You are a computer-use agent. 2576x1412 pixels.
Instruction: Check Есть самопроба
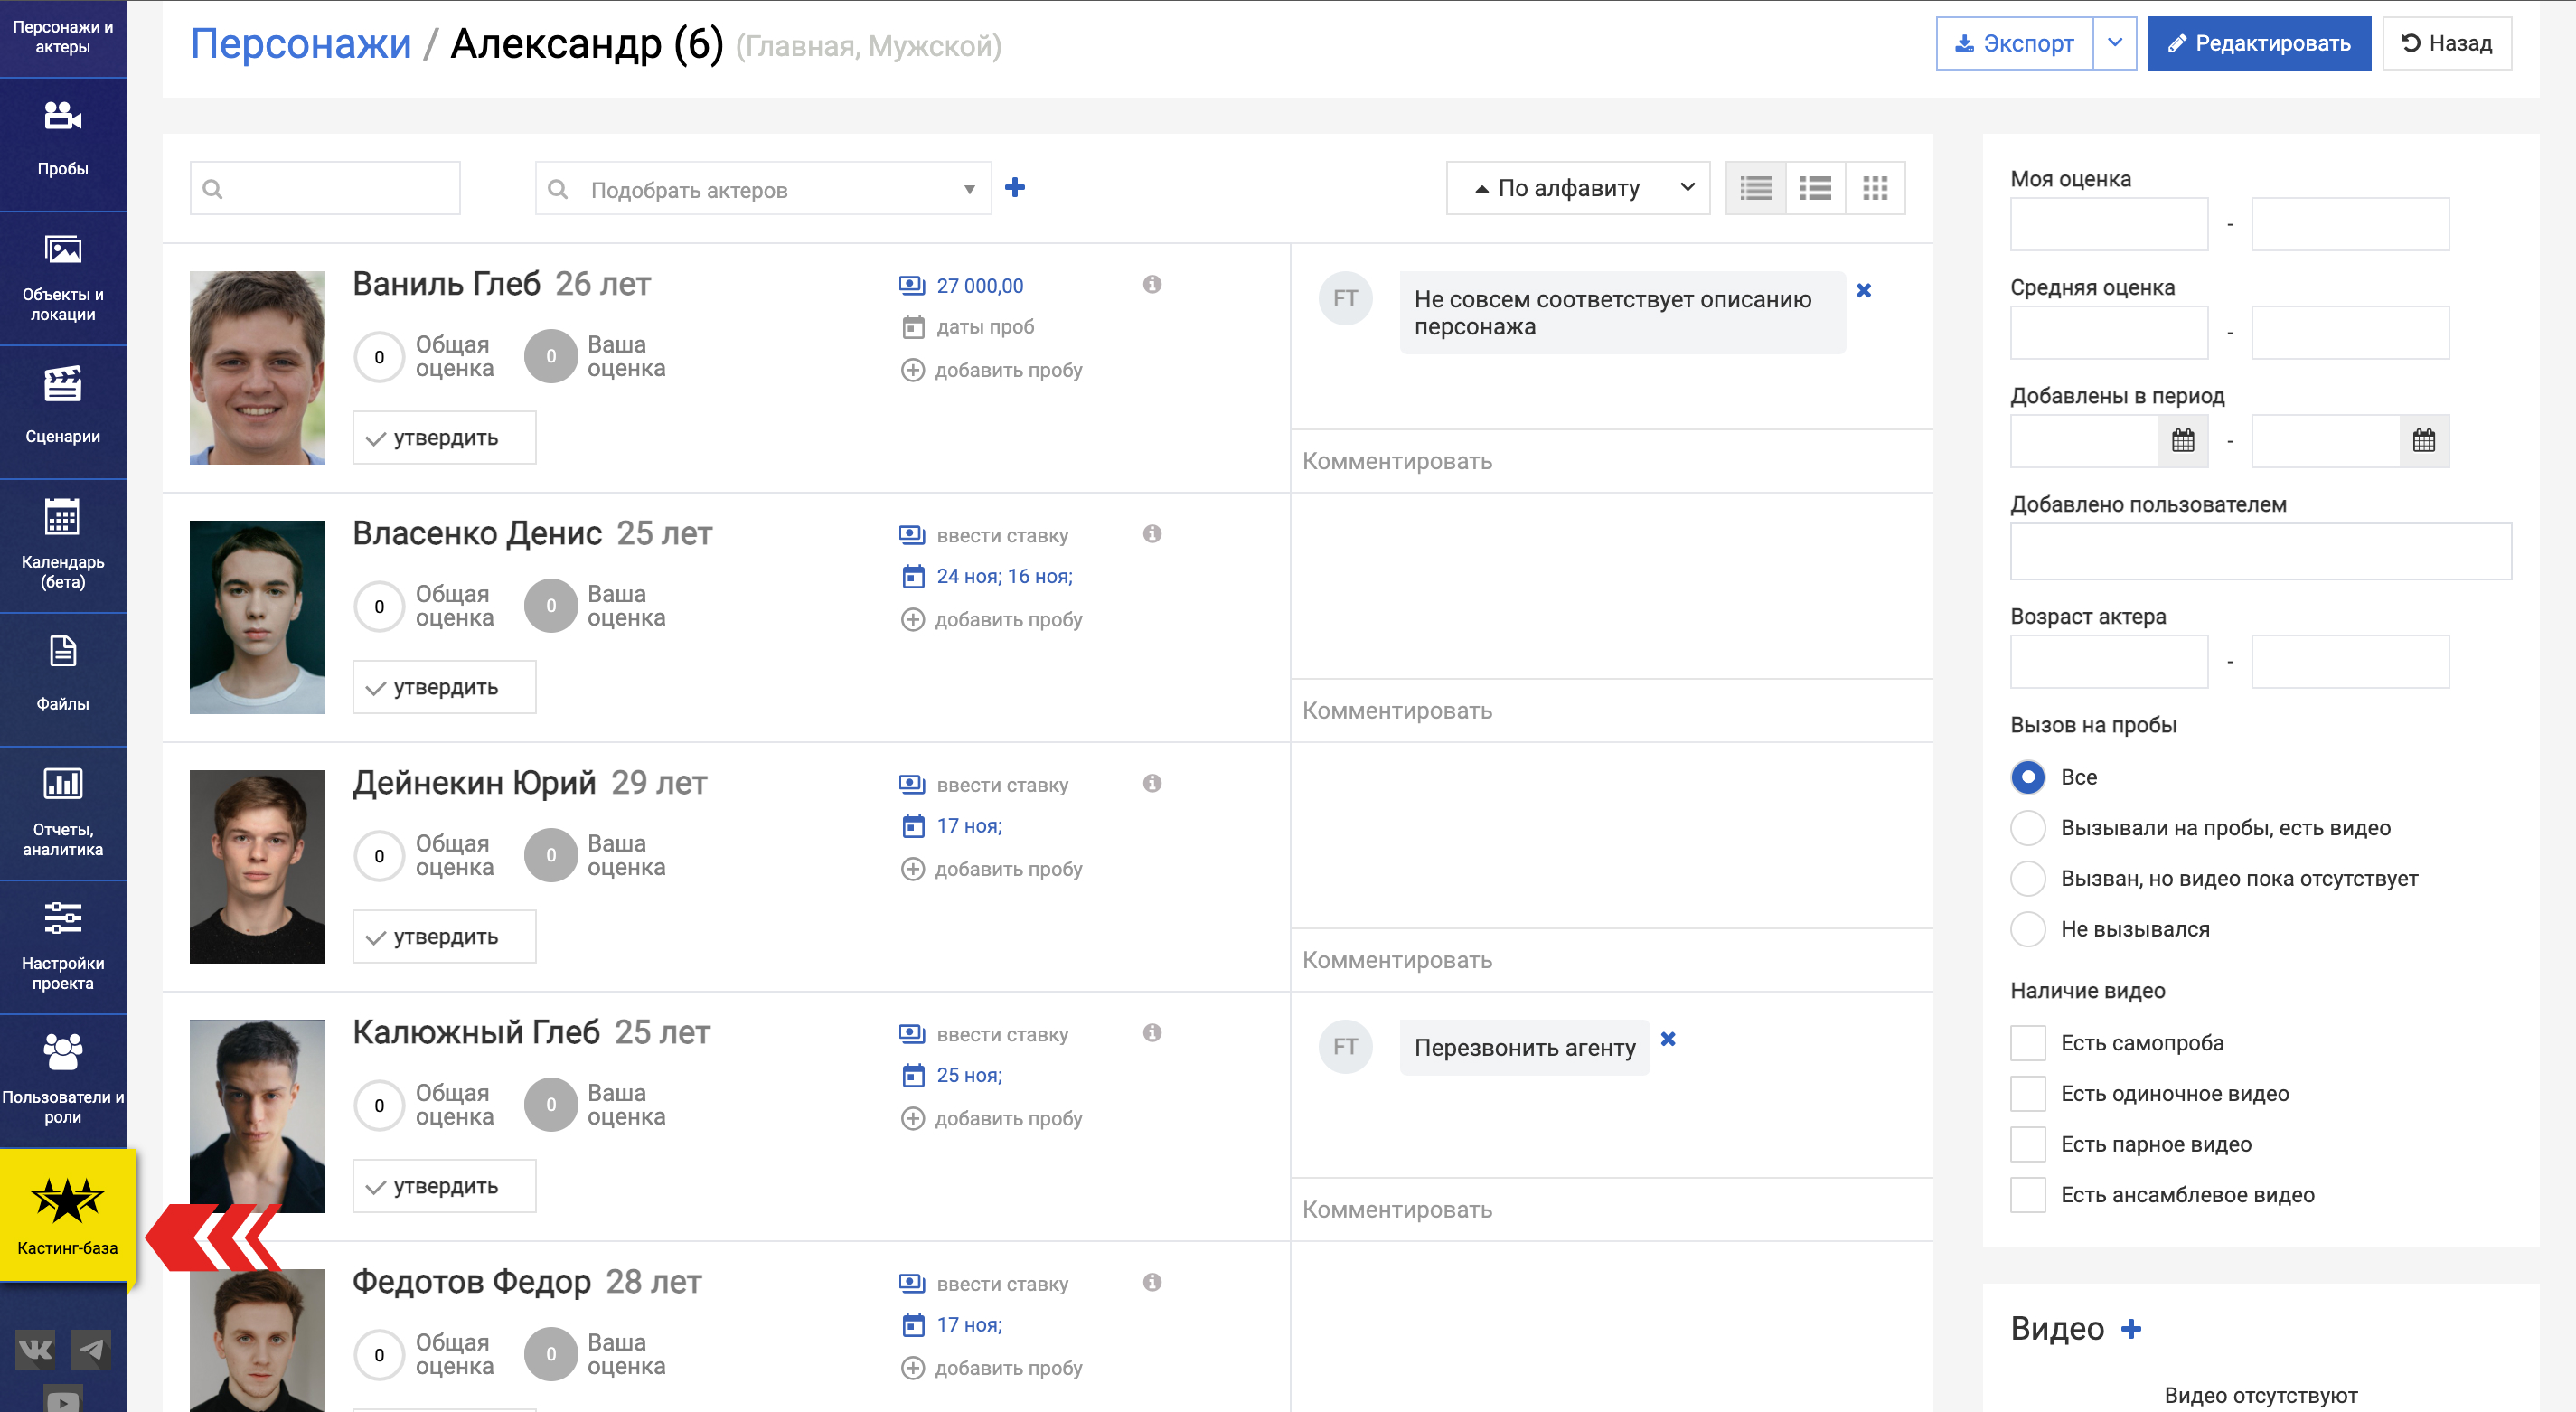2028,1043
